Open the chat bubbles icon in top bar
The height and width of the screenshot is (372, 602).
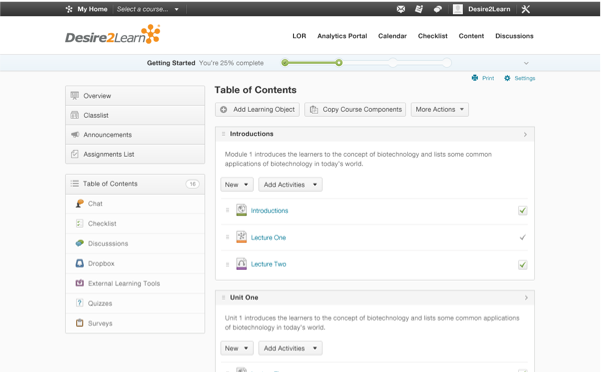(438, 9)
